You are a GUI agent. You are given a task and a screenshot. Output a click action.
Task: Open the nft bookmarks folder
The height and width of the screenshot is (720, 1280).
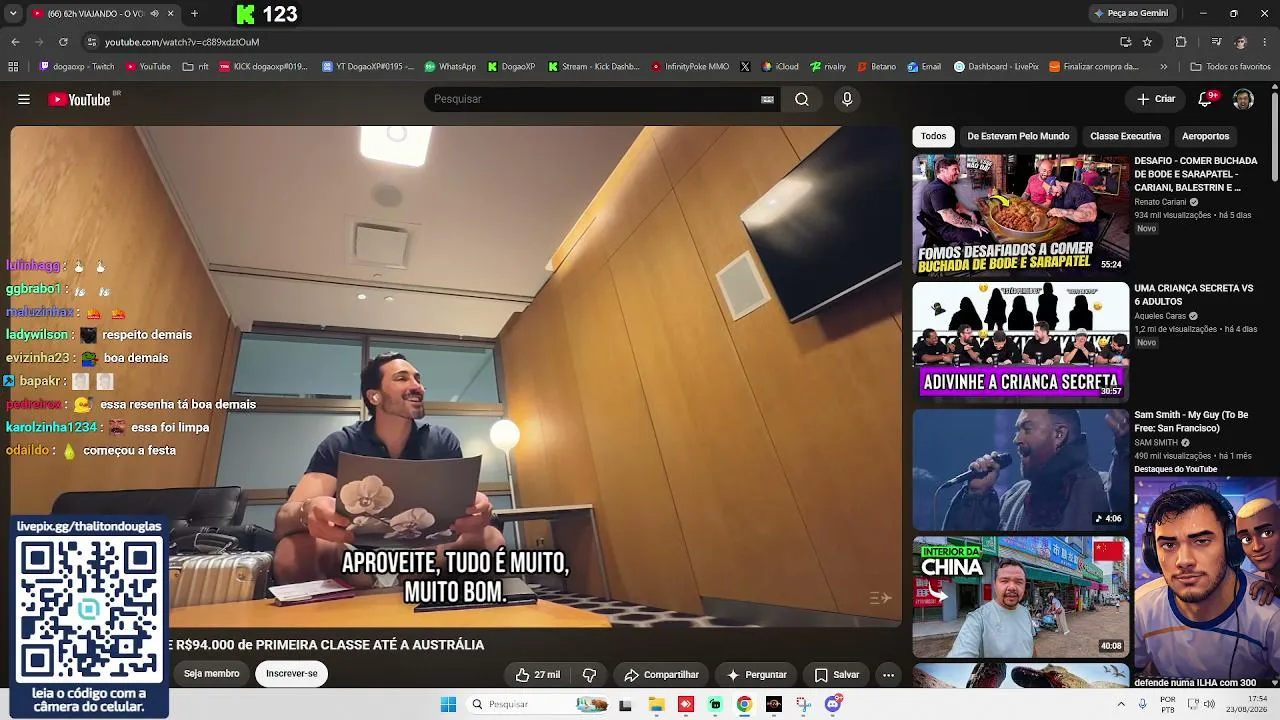pyautogui.click(x=195, y=67)
